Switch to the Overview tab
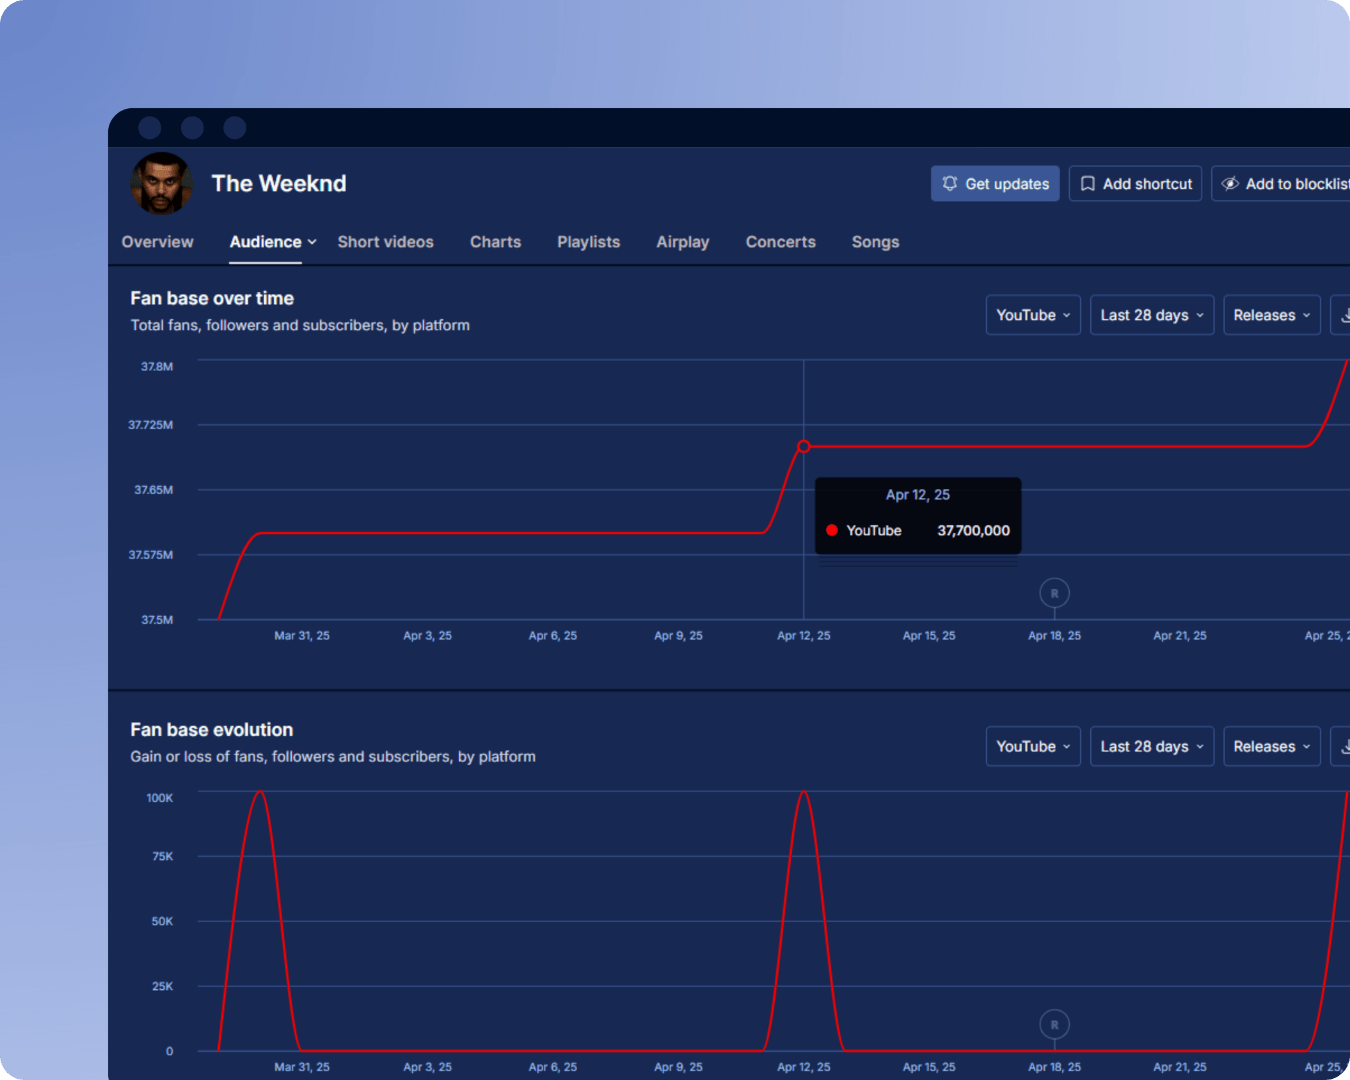1350x1080 pixels. (157, 242)
